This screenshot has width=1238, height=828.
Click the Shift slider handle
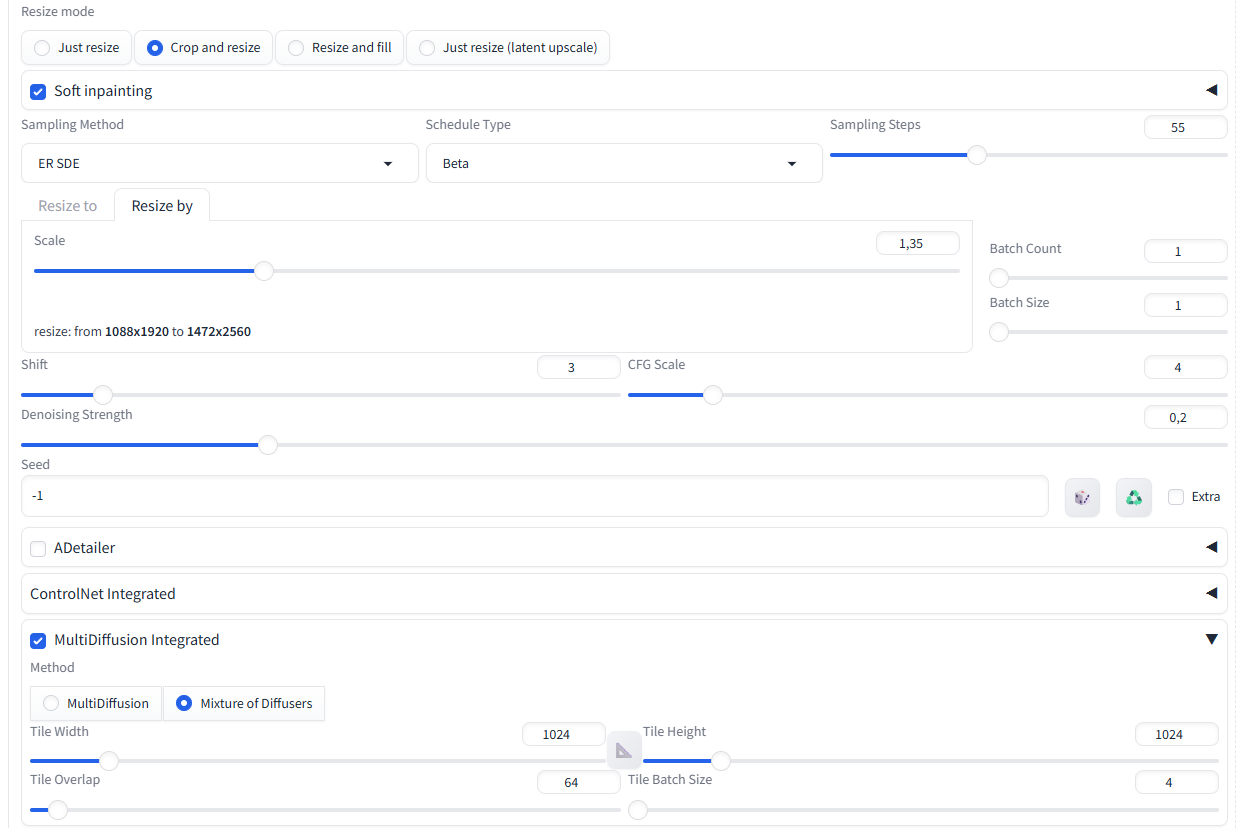(103, 395)
